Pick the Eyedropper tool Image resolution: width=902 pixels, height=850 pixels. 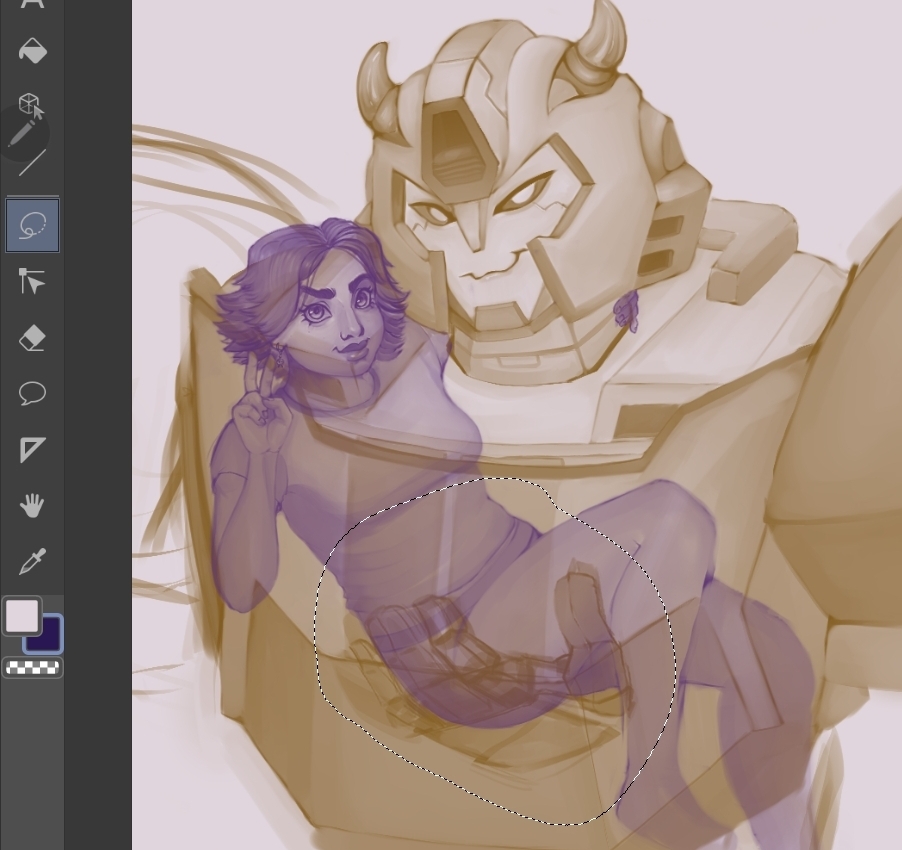pyautogui.click(x=32, y=561)
